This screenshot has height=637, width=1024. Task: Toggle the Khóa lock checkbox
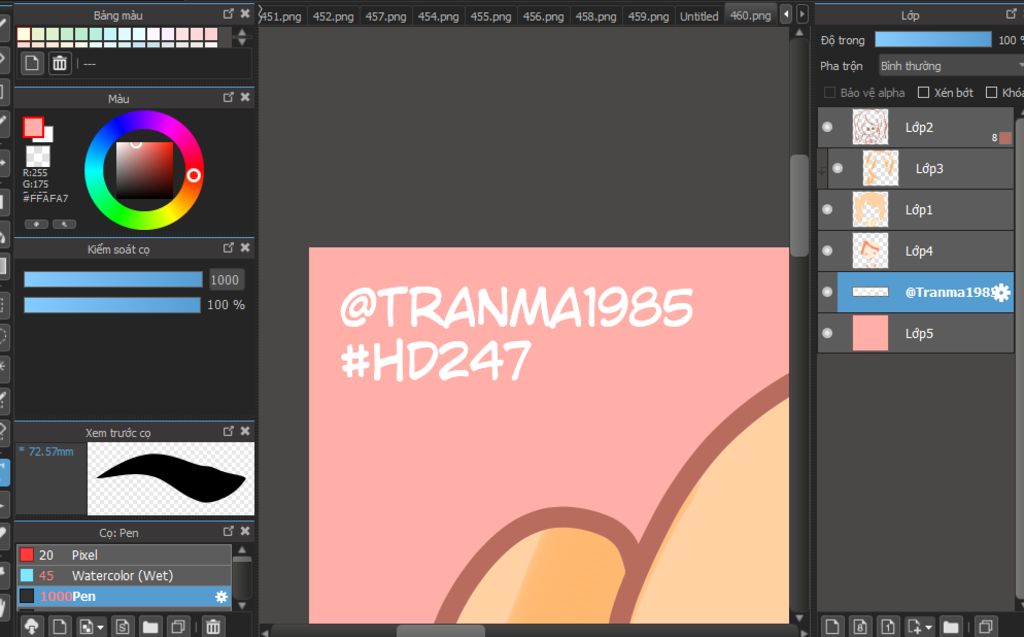[x=991, y=92]
